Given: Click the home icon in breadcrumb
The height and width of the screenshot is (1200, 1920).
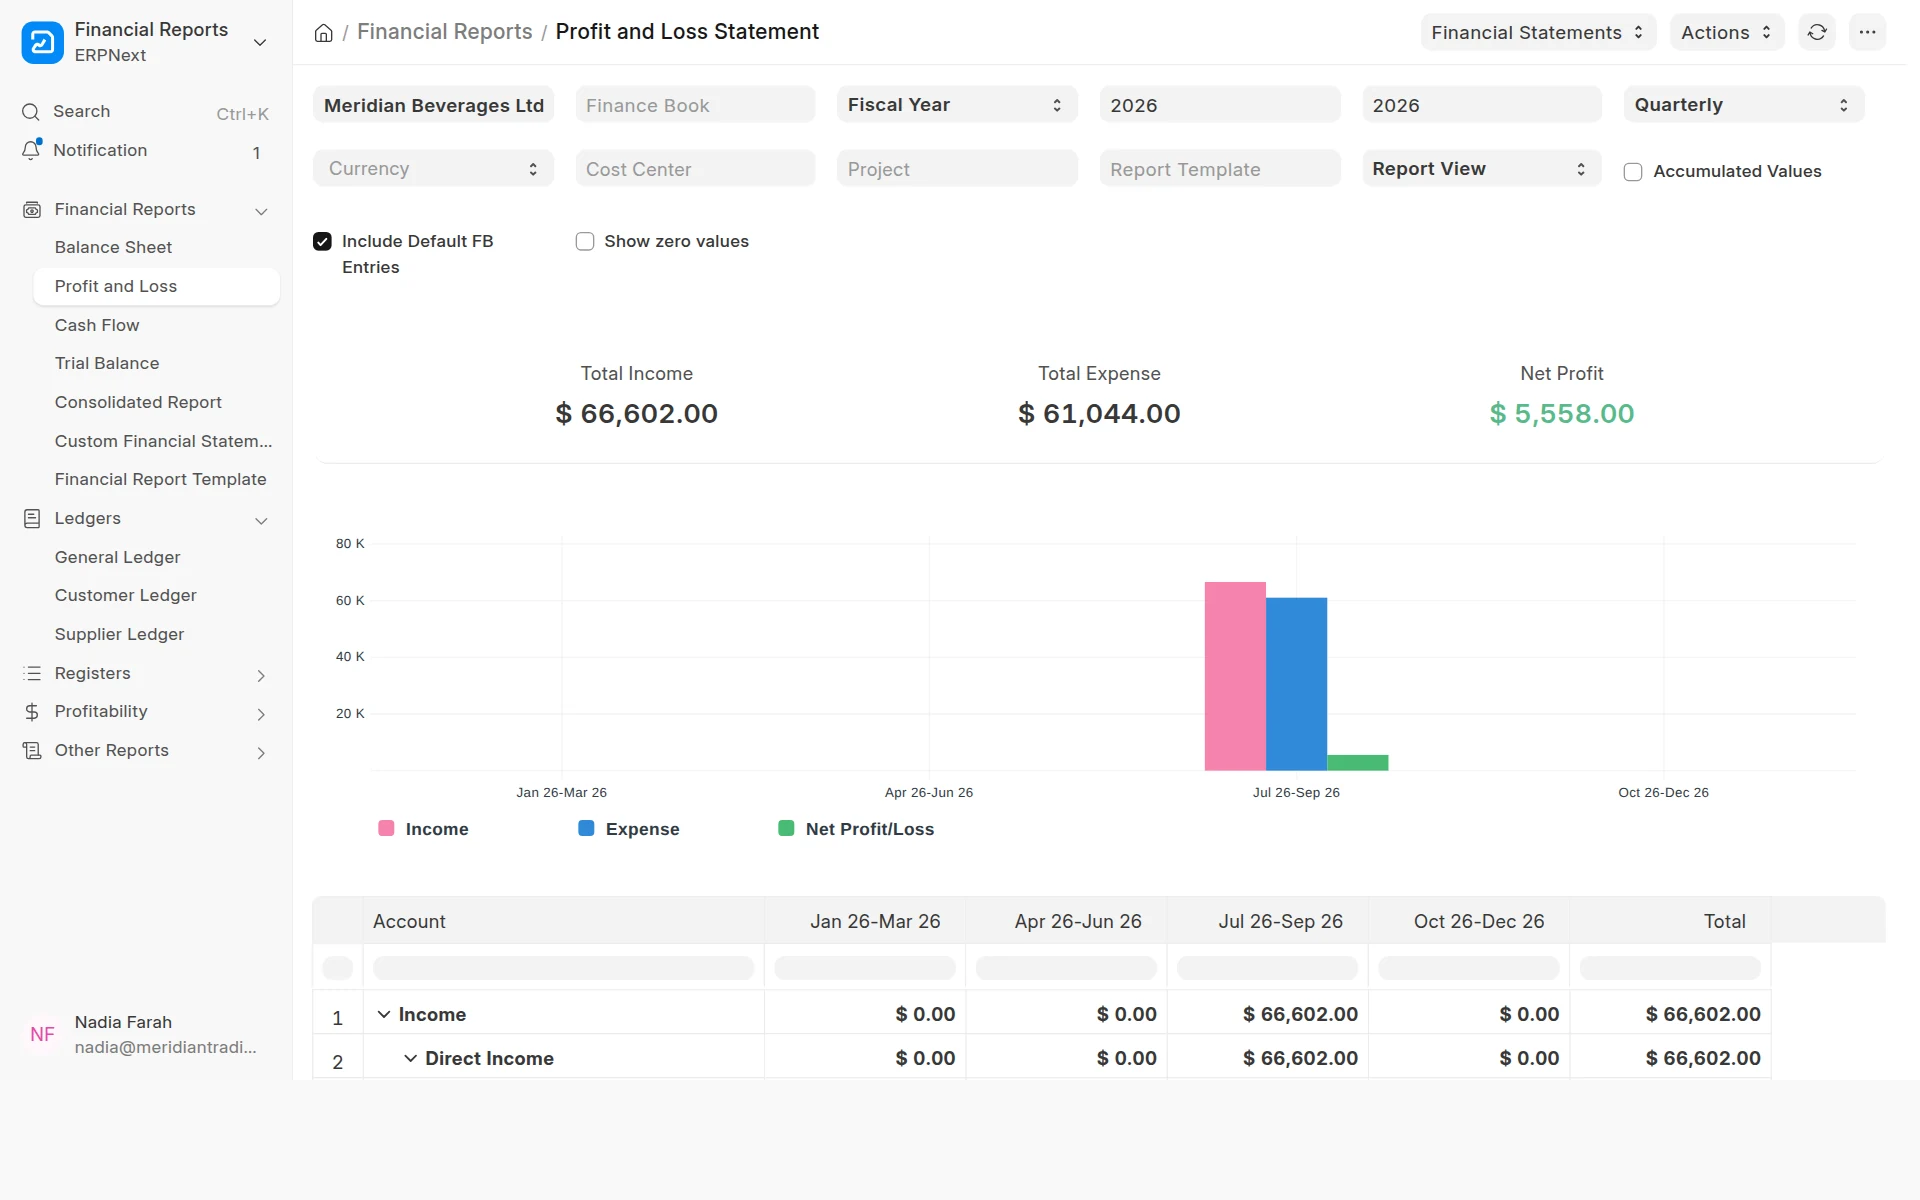Looking at the screenshot, I should [x=323, y=33].
